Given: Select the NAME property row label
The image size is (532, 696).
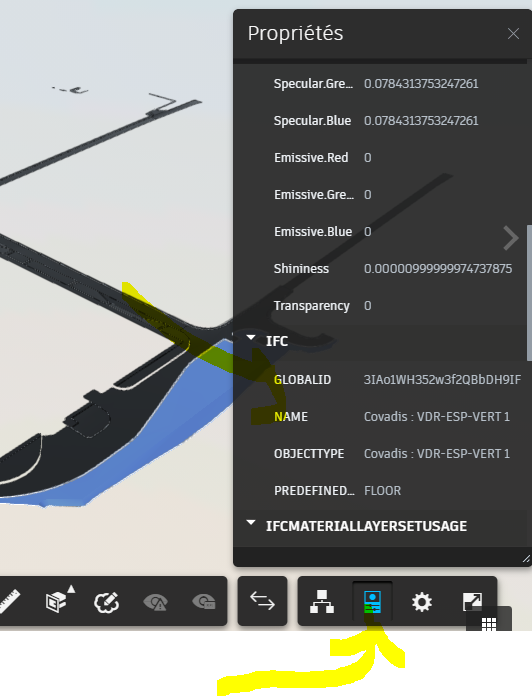Looking at the screenshot, I should [291, 416].
